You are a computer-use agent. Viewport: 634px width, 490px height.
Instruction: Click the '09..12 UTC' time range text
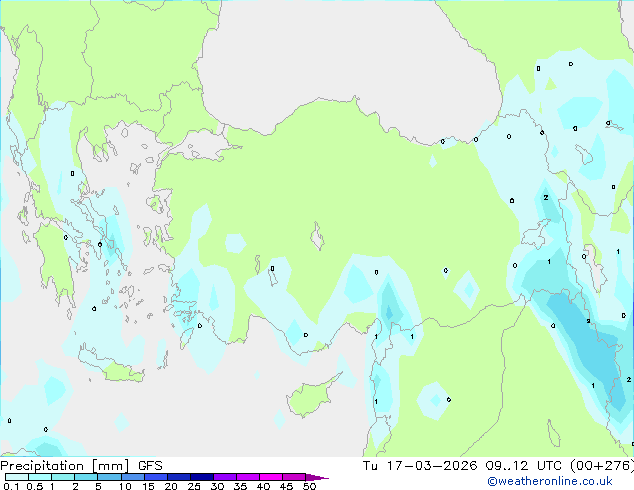pos(523,466)
